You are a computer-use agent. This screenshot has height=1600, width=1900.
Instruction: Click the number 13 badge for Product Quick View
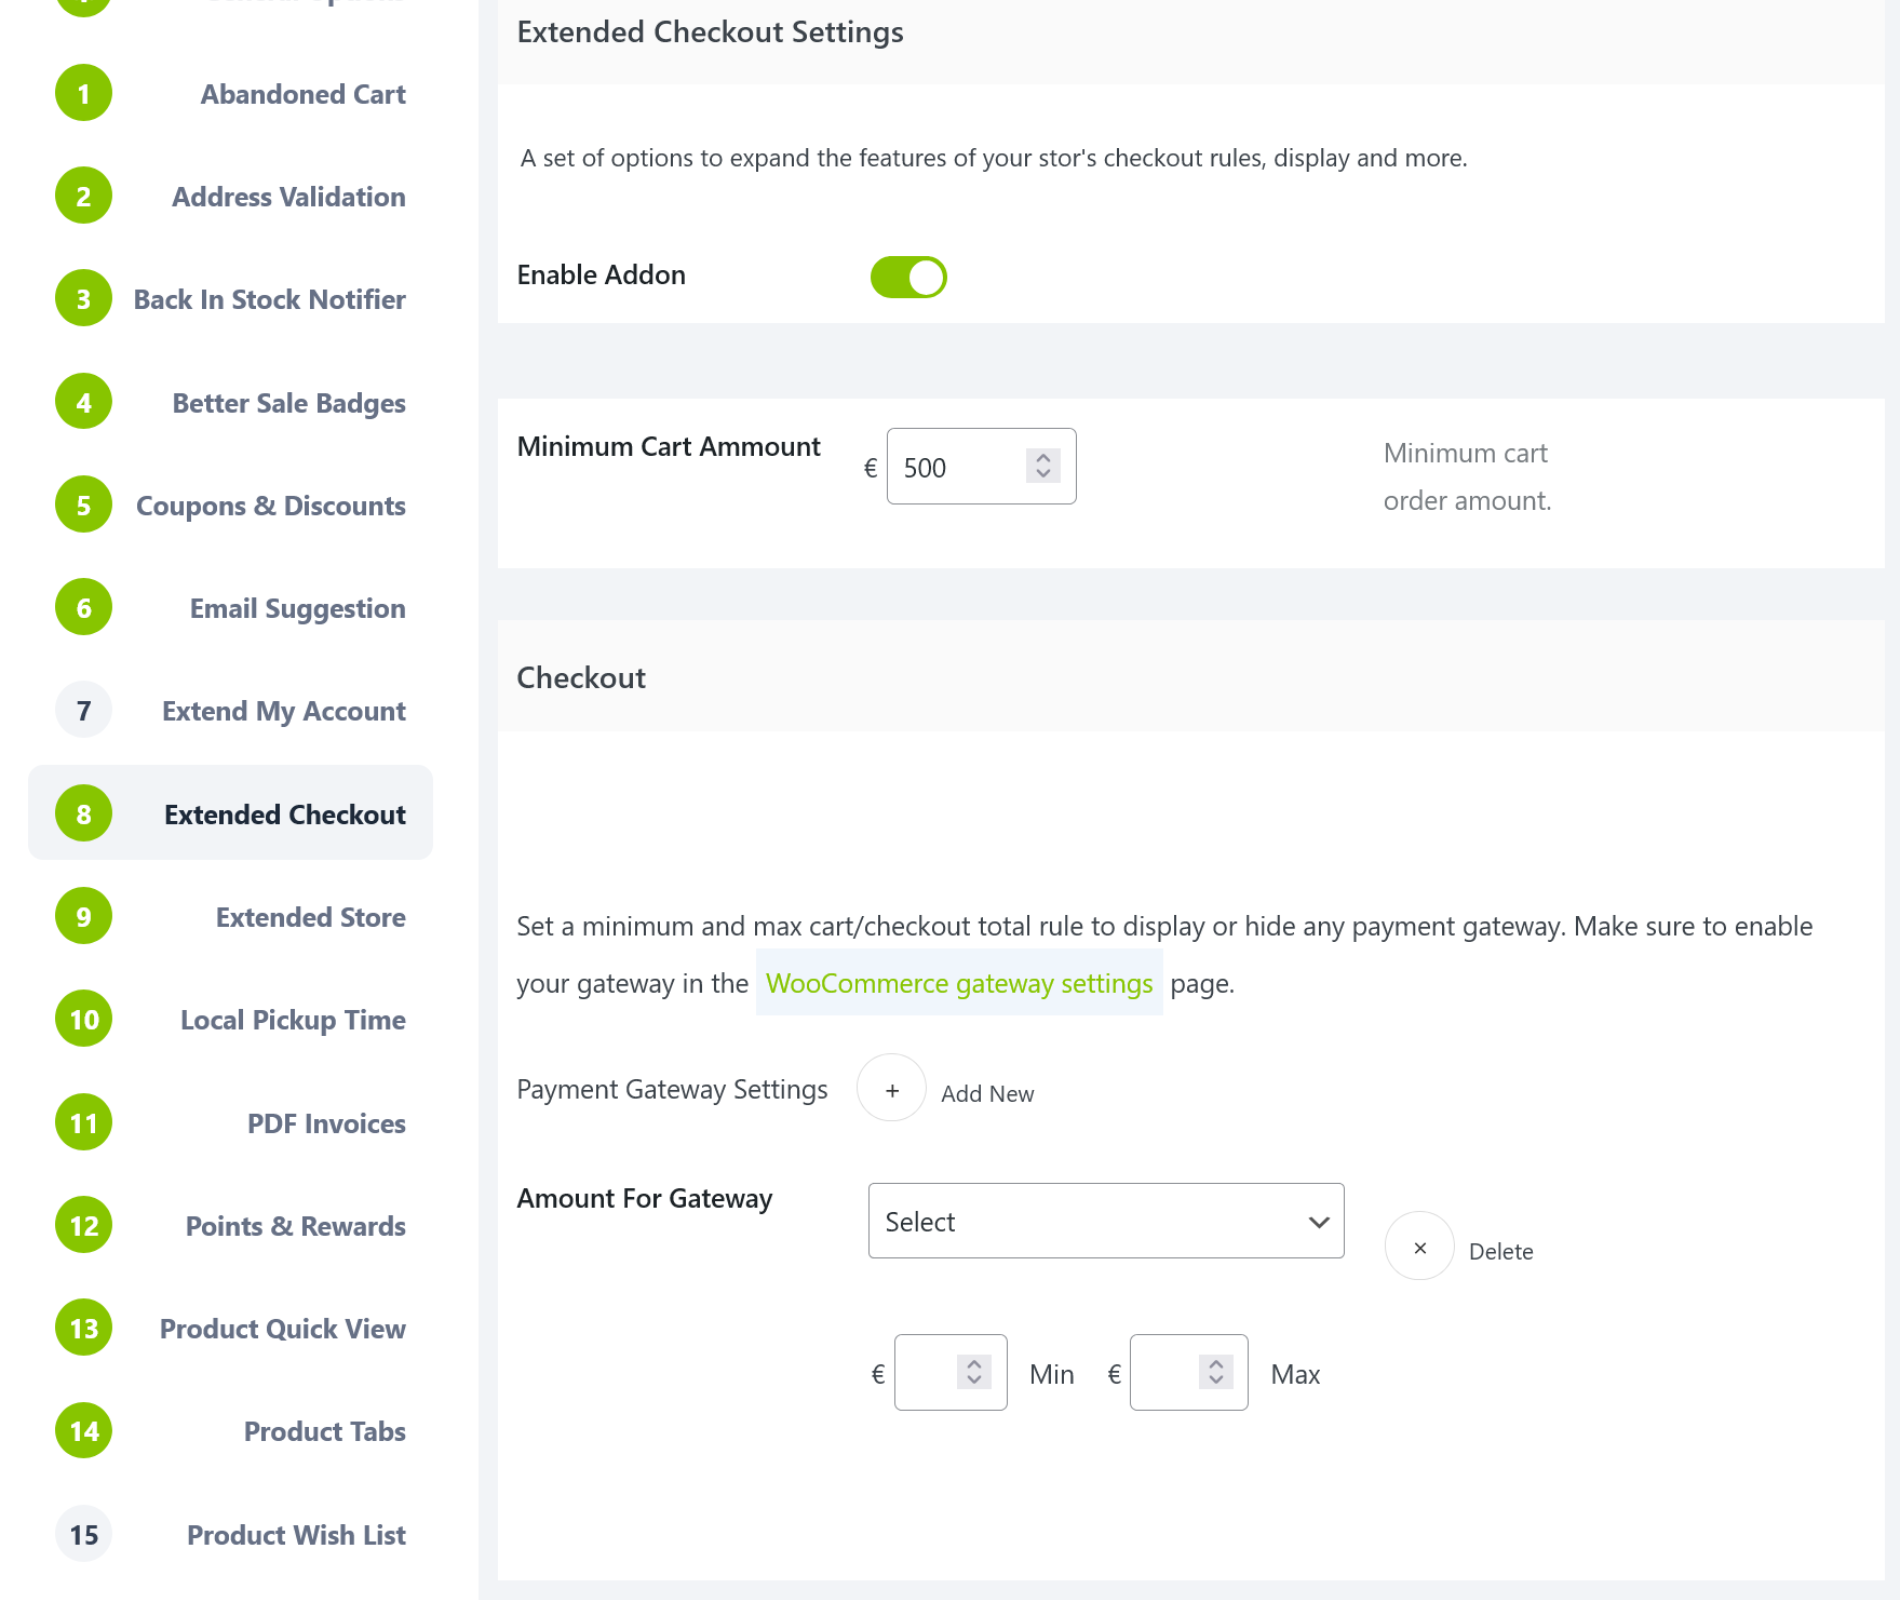point(84,1329)
